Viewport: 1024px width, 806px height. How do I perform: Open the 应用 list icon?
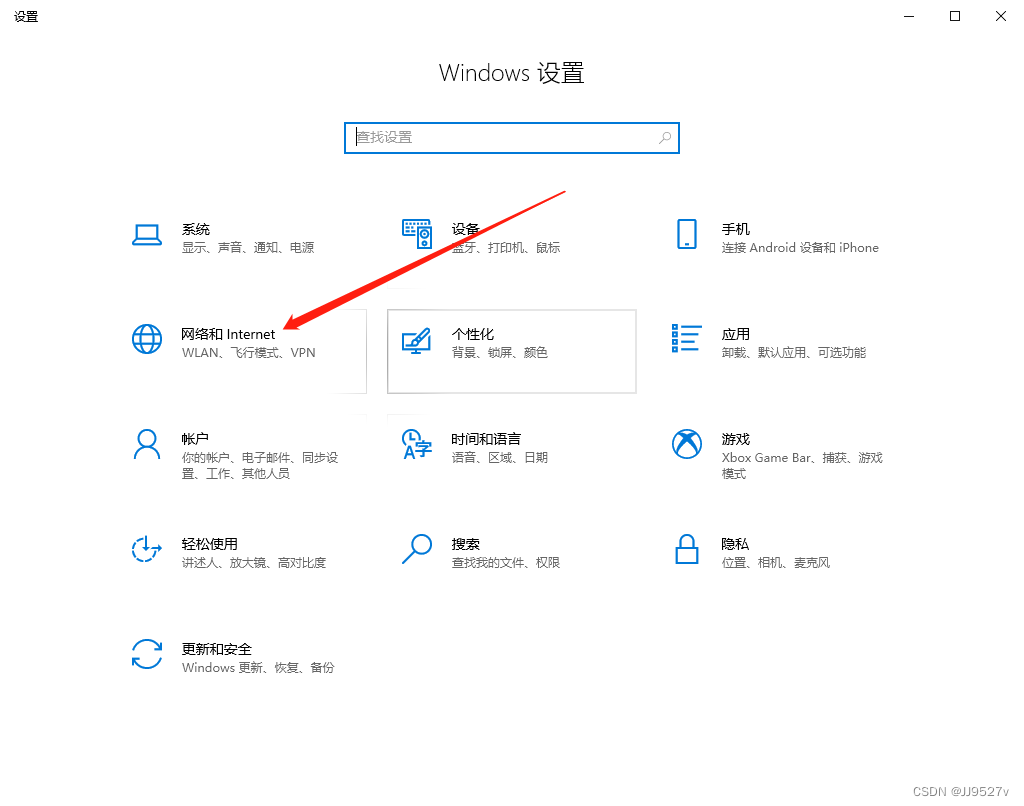coord(686,338)
